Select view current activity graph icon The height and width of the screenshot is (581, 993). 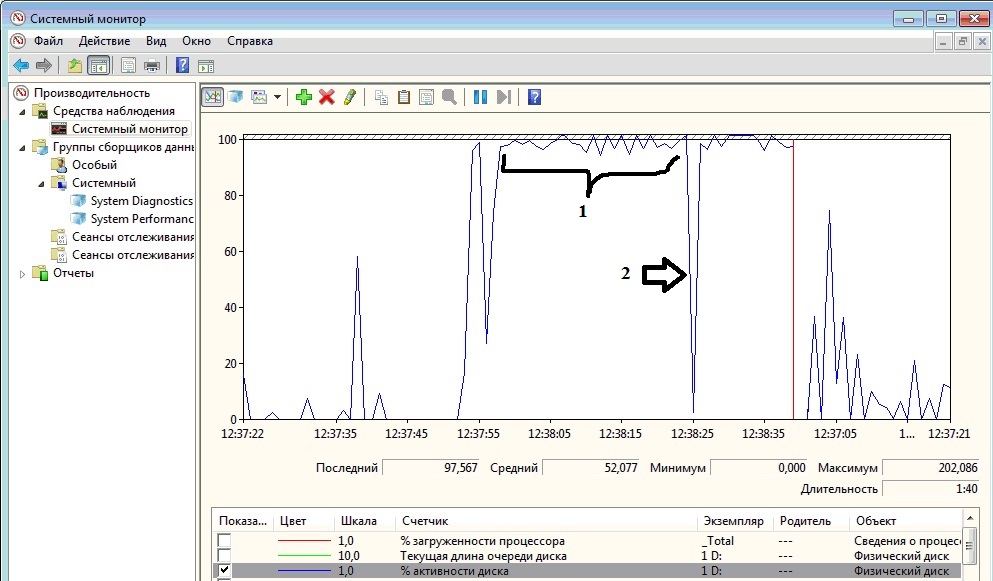[x=213, y=97]
